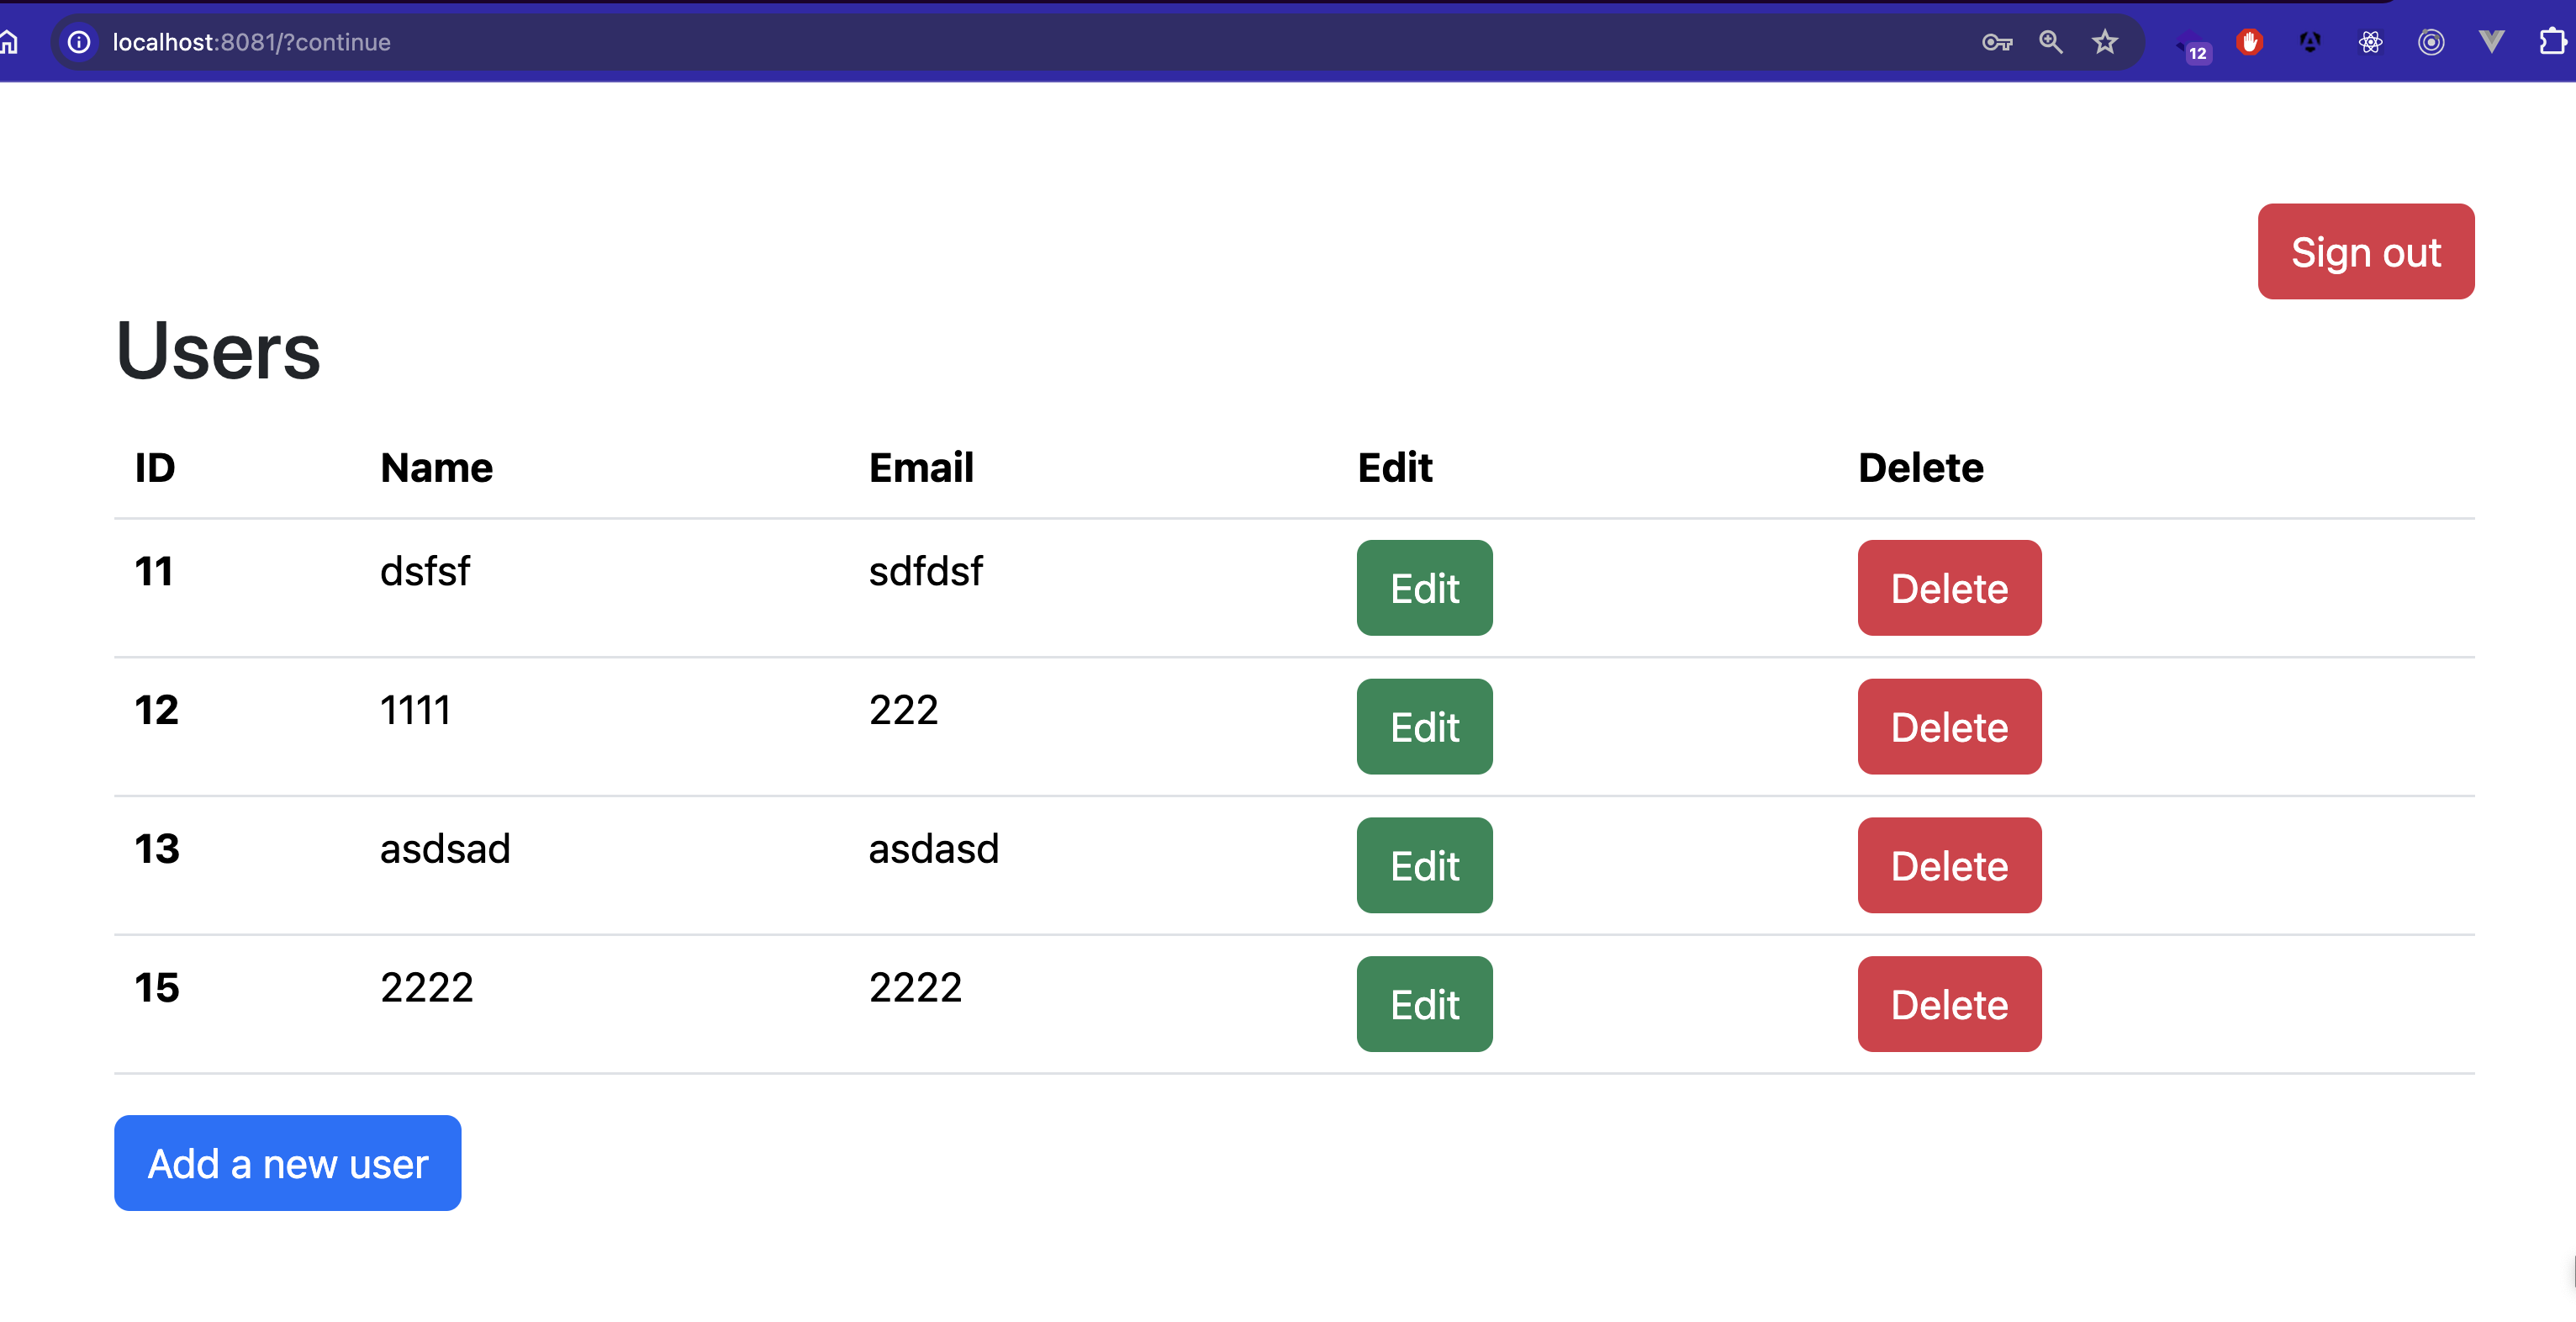Click the browser home icon

(10, 42)
